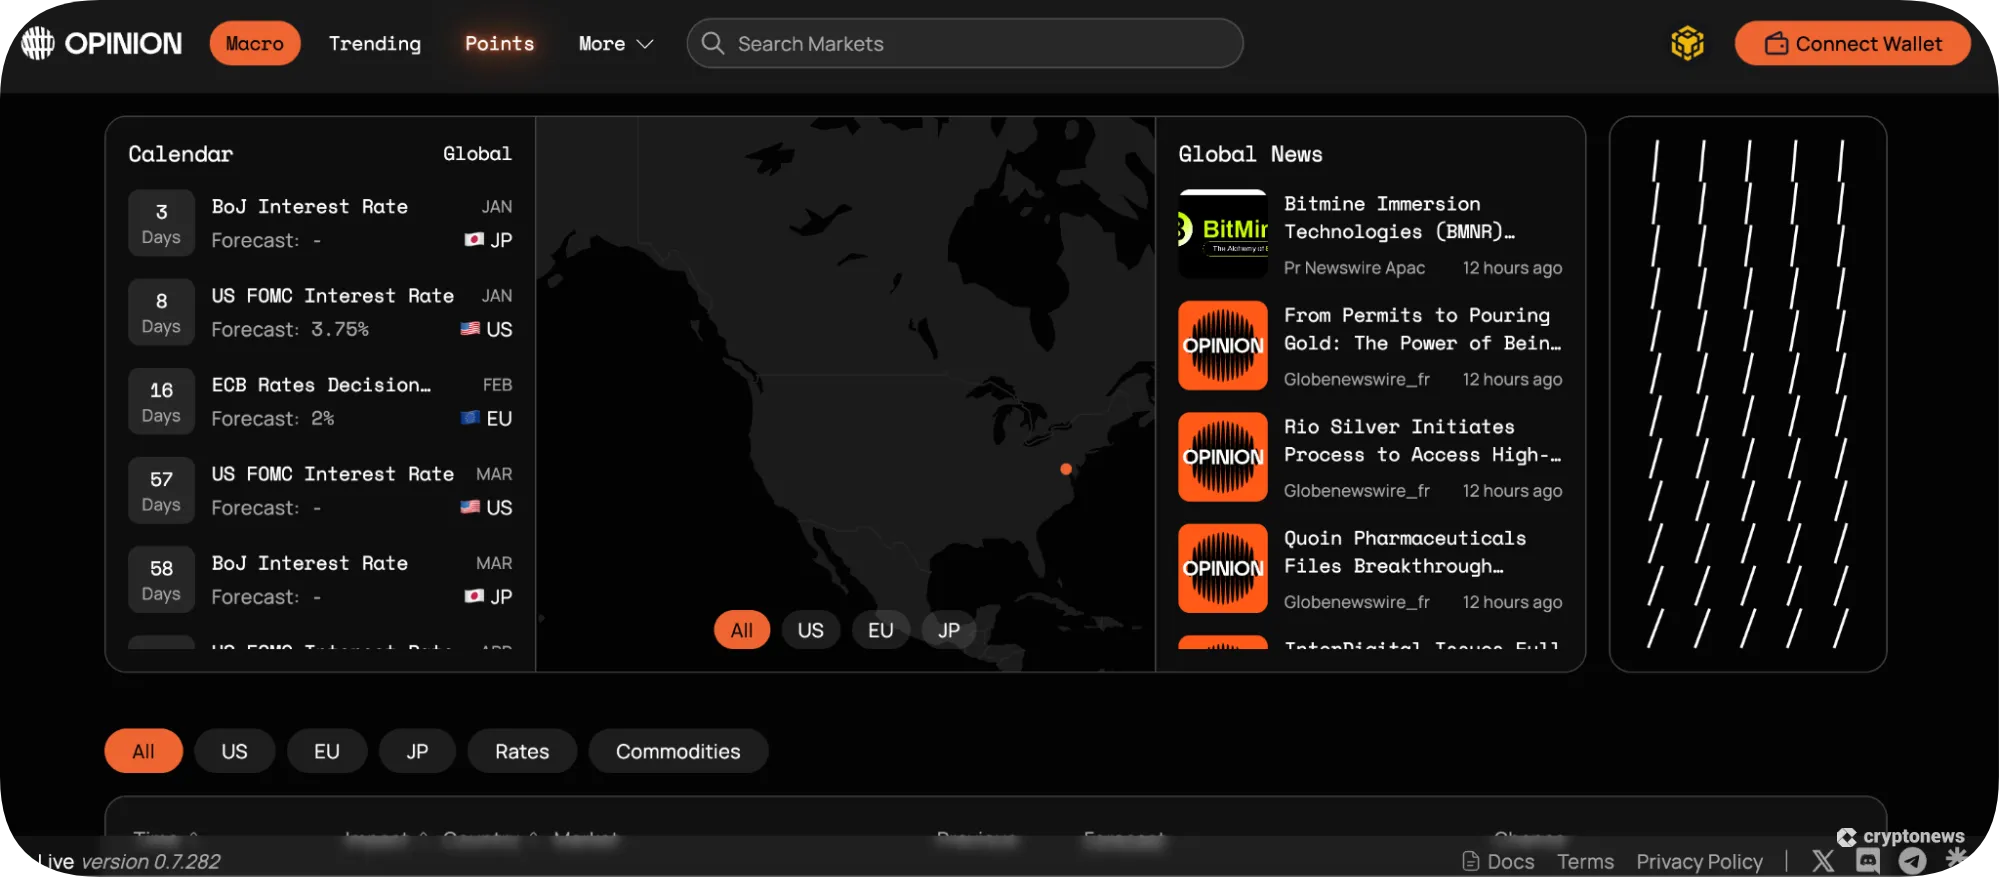Select the JP filter on the map
Viewport: 1999px width, 877px height.
(948, 630)
